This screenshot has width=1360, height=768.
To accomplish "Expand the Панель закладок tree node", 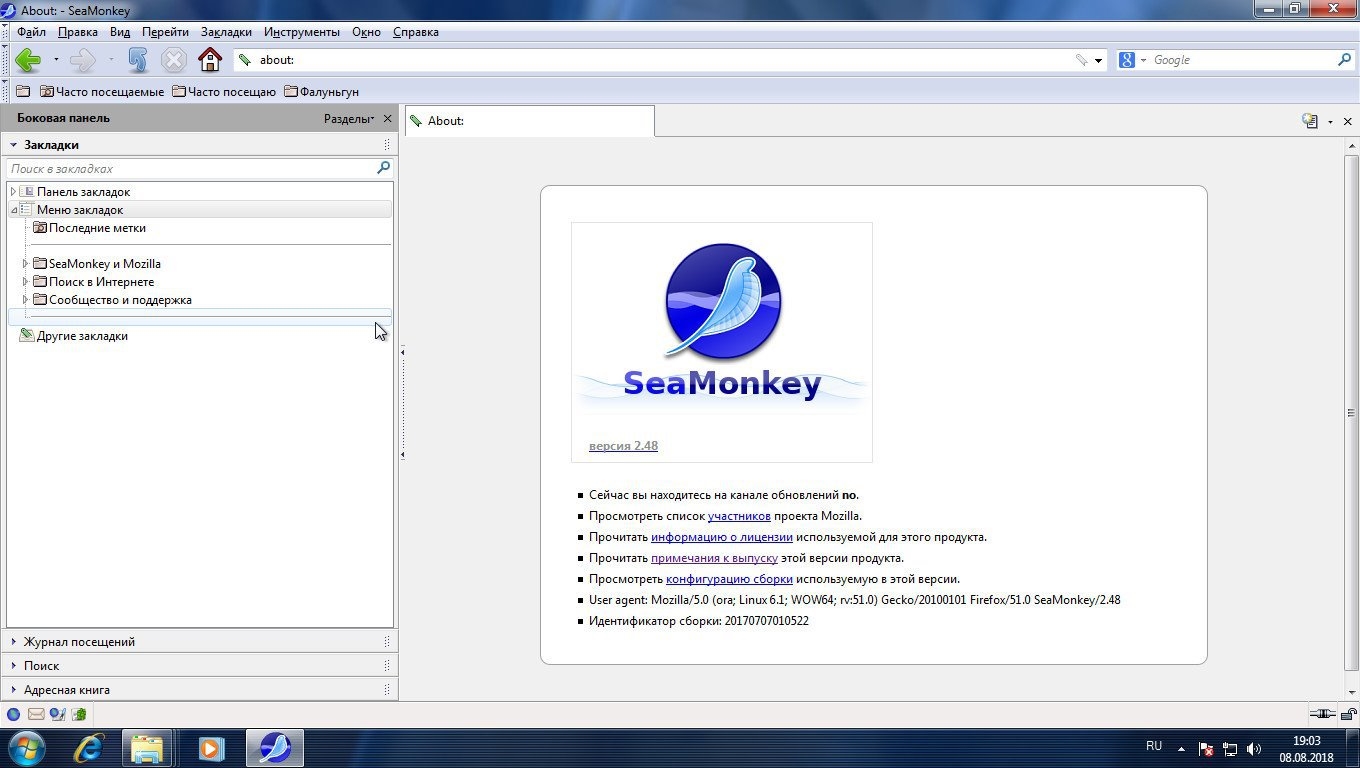I will pos(13,191).
